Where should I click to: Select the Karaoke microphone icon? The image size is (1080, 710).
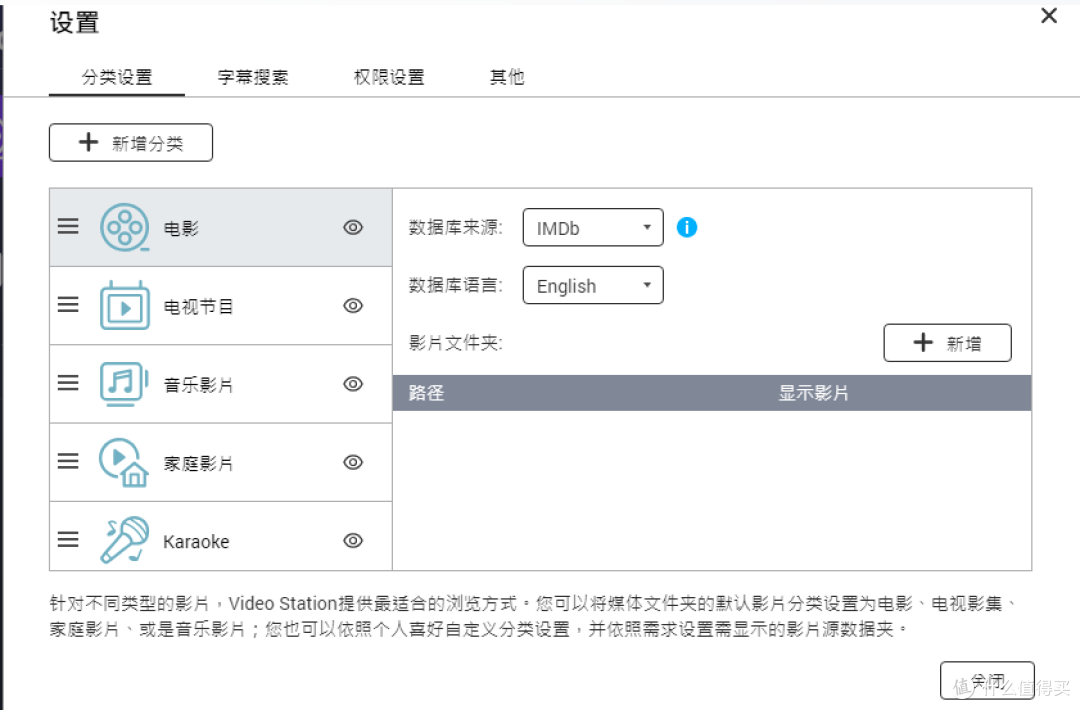[122, 539]
